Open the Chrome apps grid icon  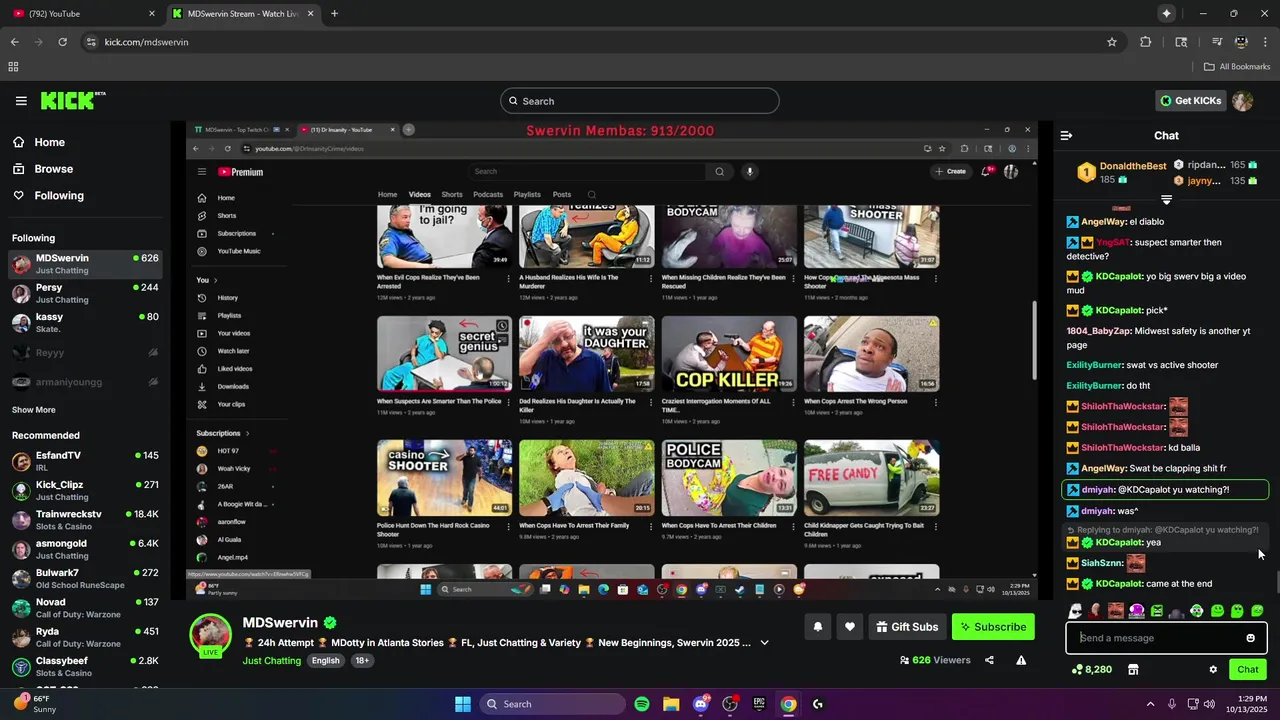click(13, 67)
